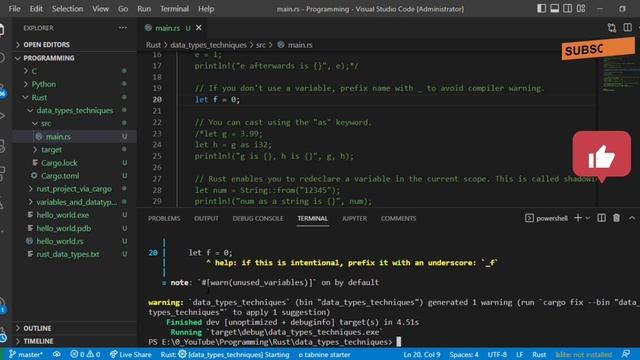This screenshot has height=360, width=640.
Task: Click the src breadcrumb segment
Action: coord(261,45)
